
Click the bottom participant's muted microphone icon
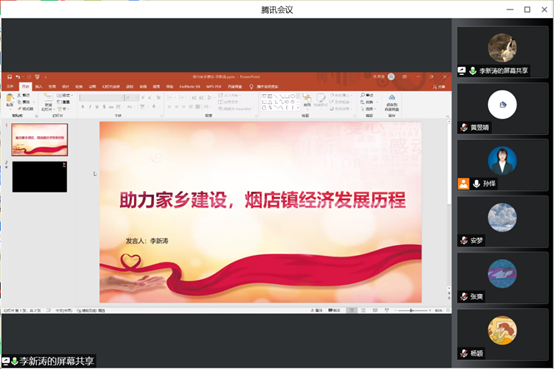pos(464,353)
